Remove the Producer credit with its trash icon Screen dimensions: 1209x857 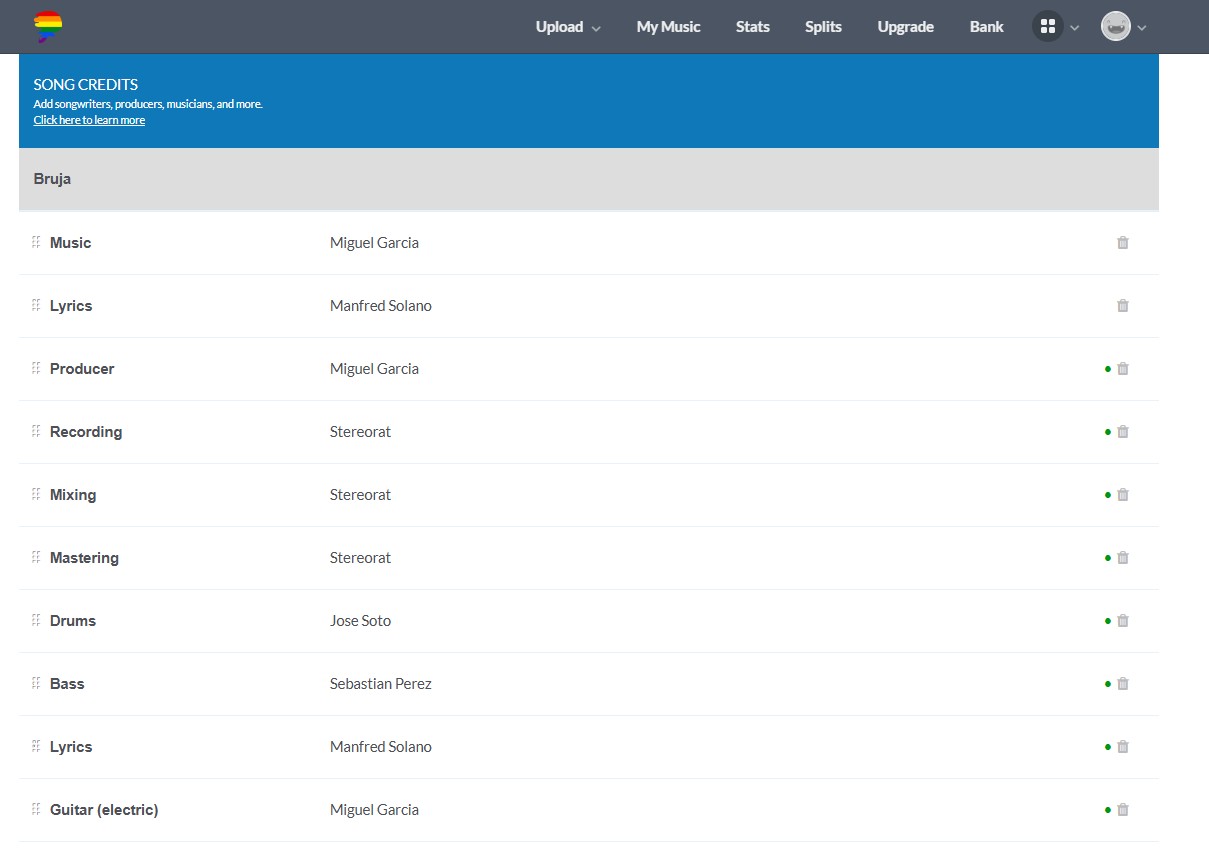[x=1123, y=369]
